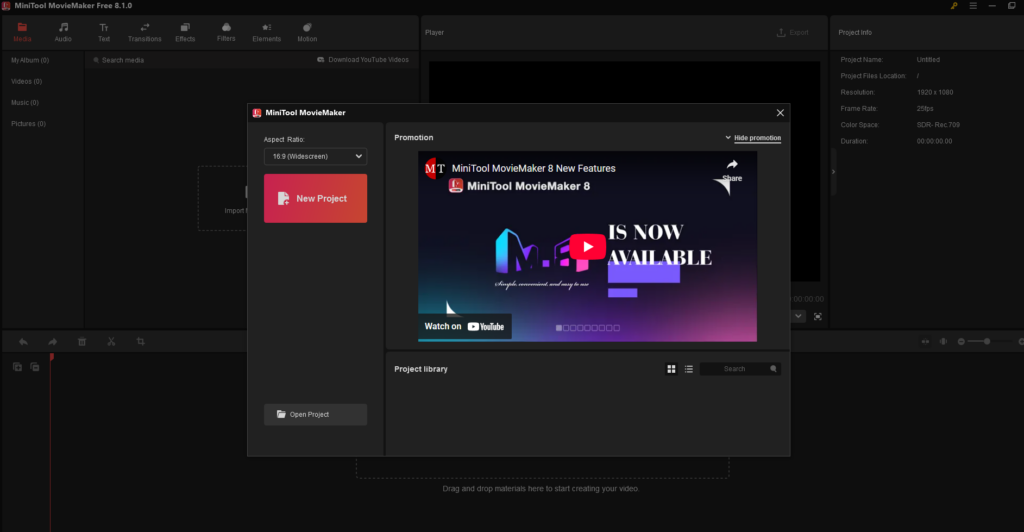Click the audio waveform icon in timeline toolbar
The height and width of the screenshot is (532, 1024).
(943, 341)
